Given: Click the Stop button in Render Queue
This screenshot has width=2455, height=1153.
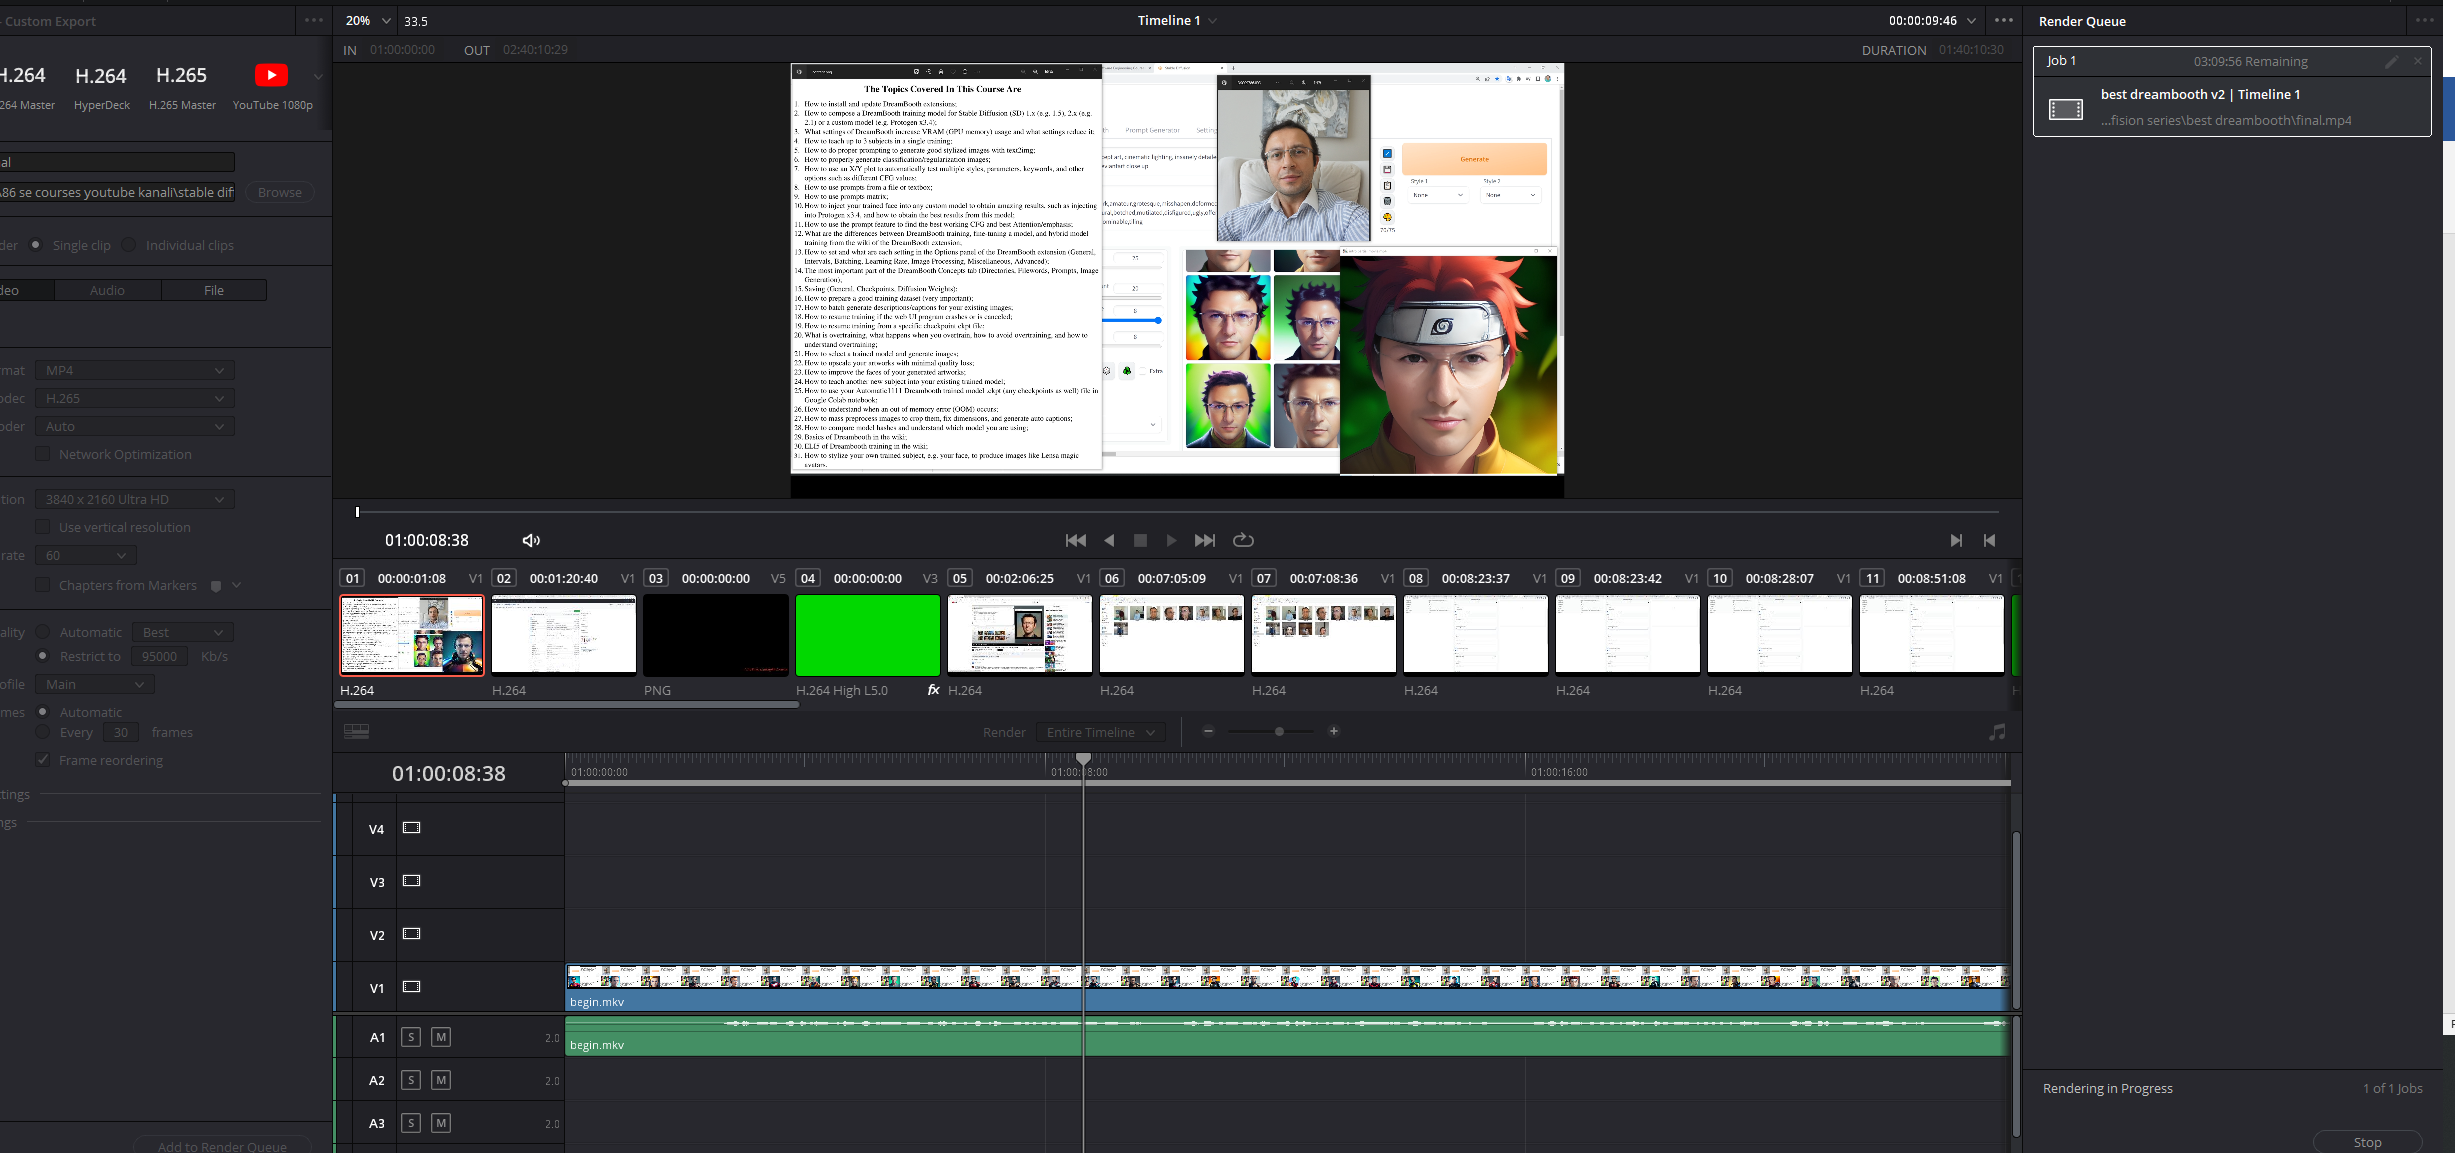Looking at the screenshot, I should coord(2367,1141).
